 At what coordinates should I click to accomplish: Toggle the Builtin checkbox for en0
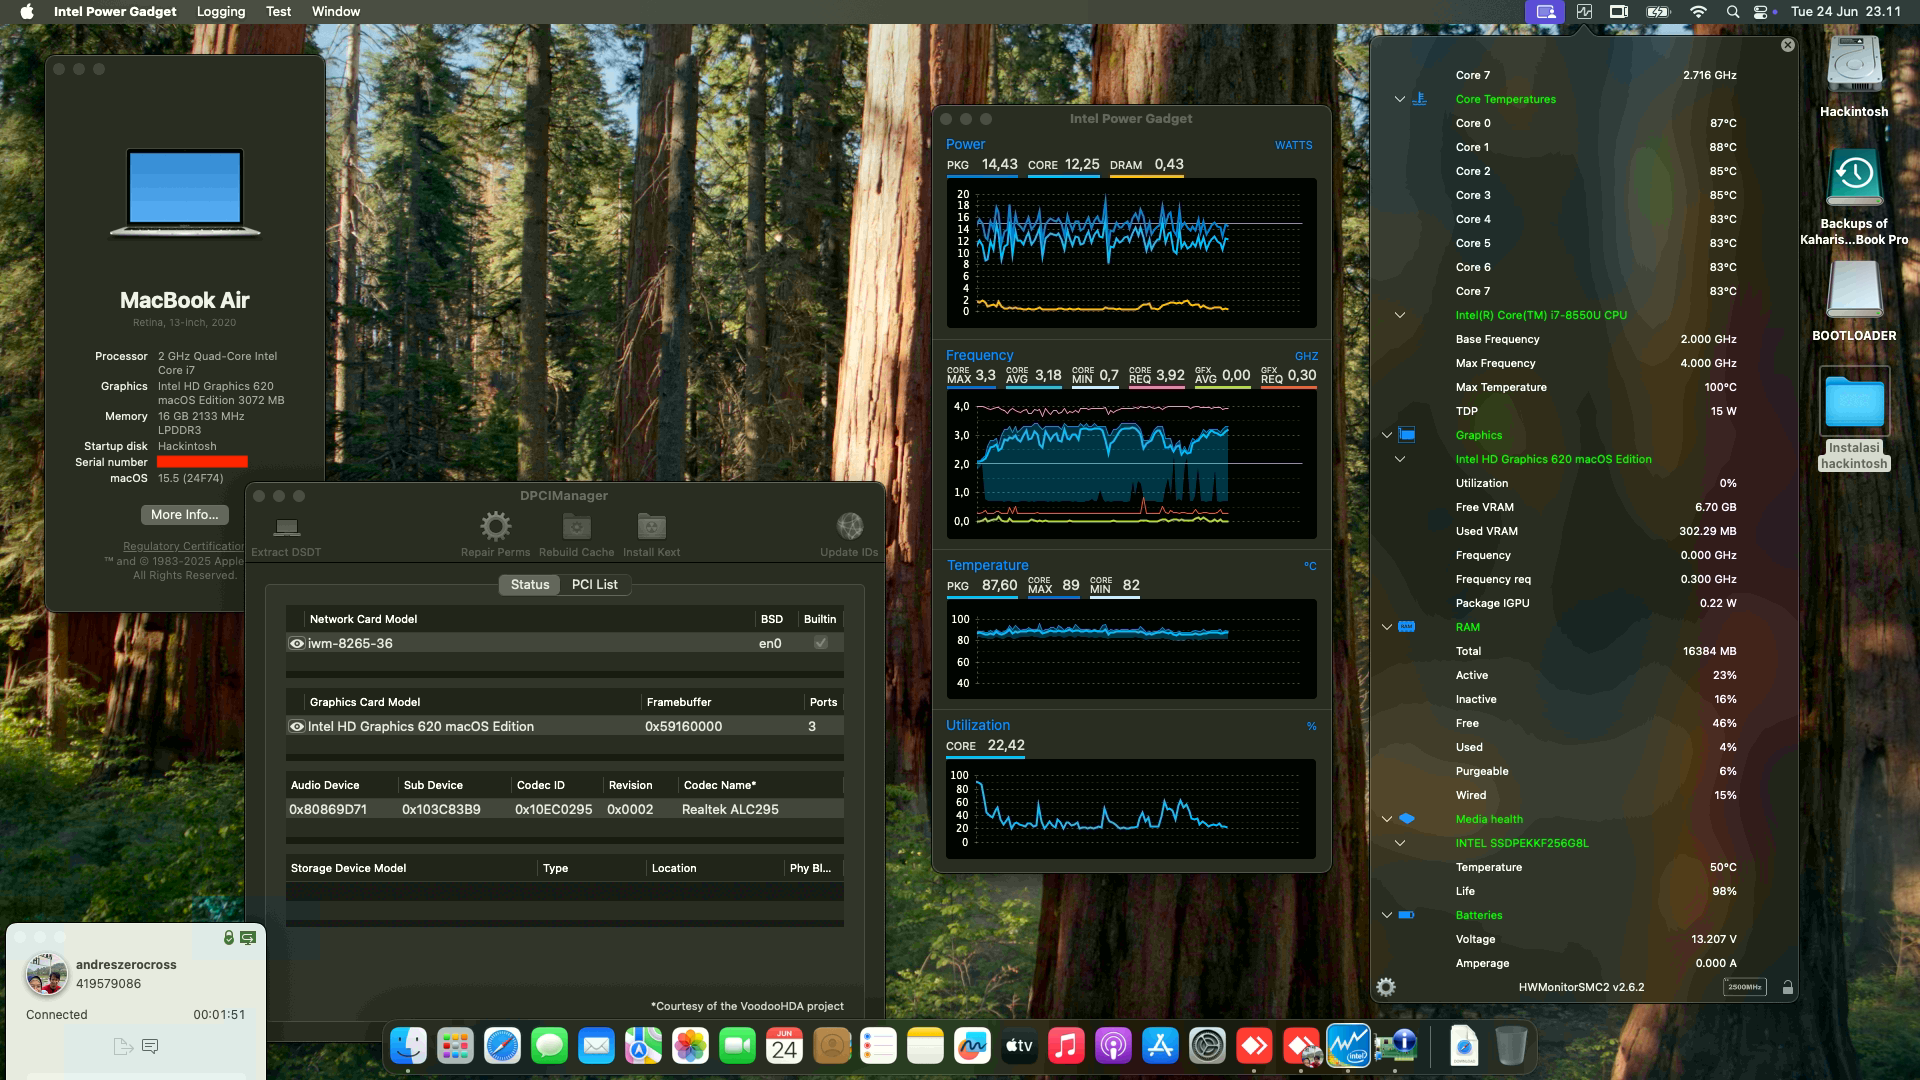[820, 643]
